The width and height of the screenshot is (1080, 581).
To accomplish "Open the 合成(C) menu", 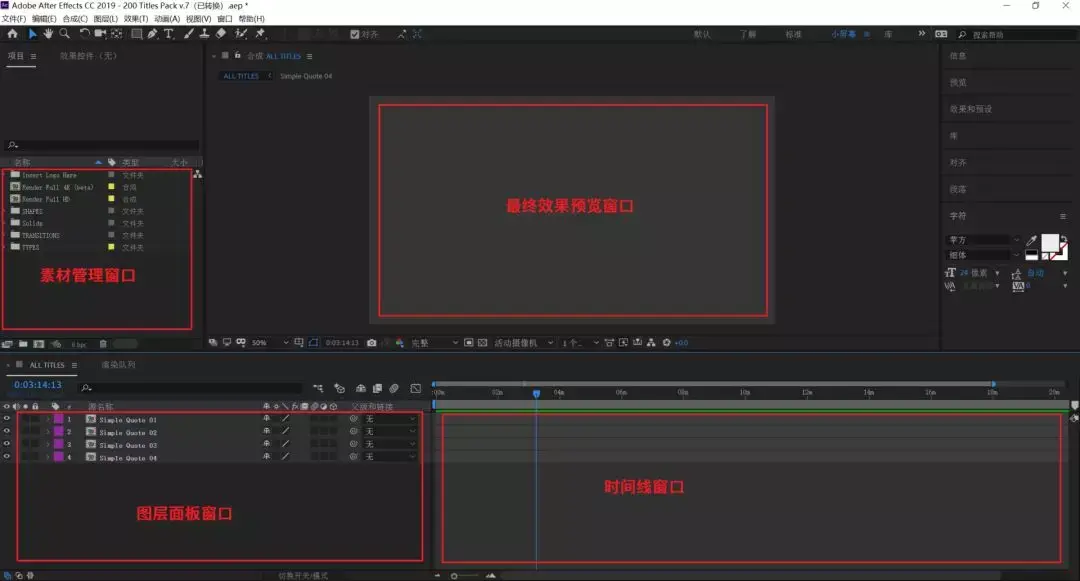I will point(75,19).
